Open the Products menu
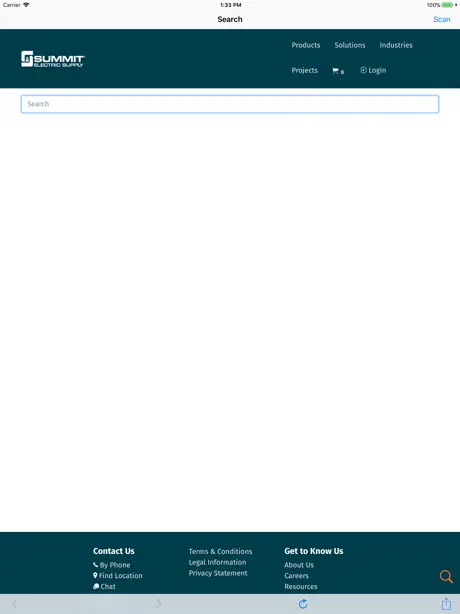460x614 pixels. [306, 45]
